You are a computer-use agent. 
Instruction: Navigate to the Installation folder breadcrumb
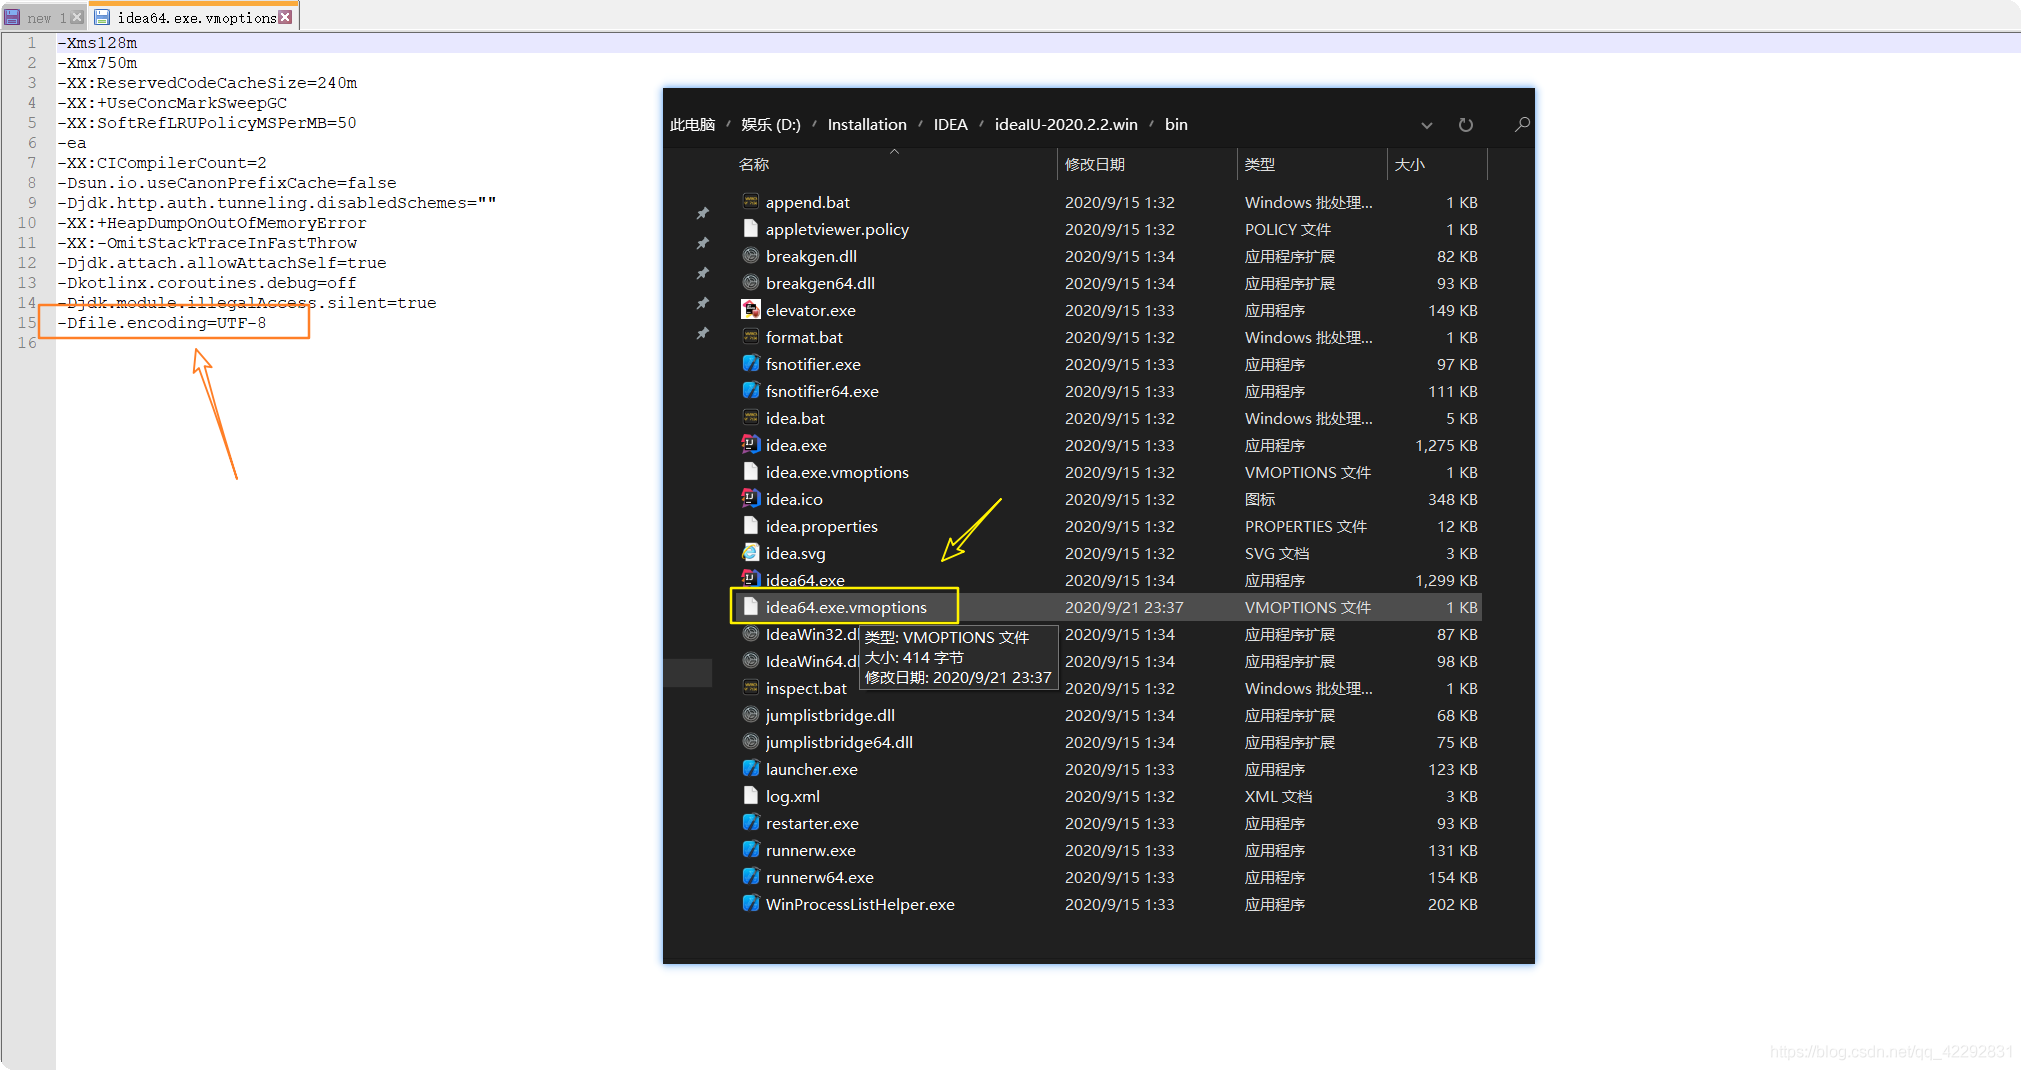[867, 125]
